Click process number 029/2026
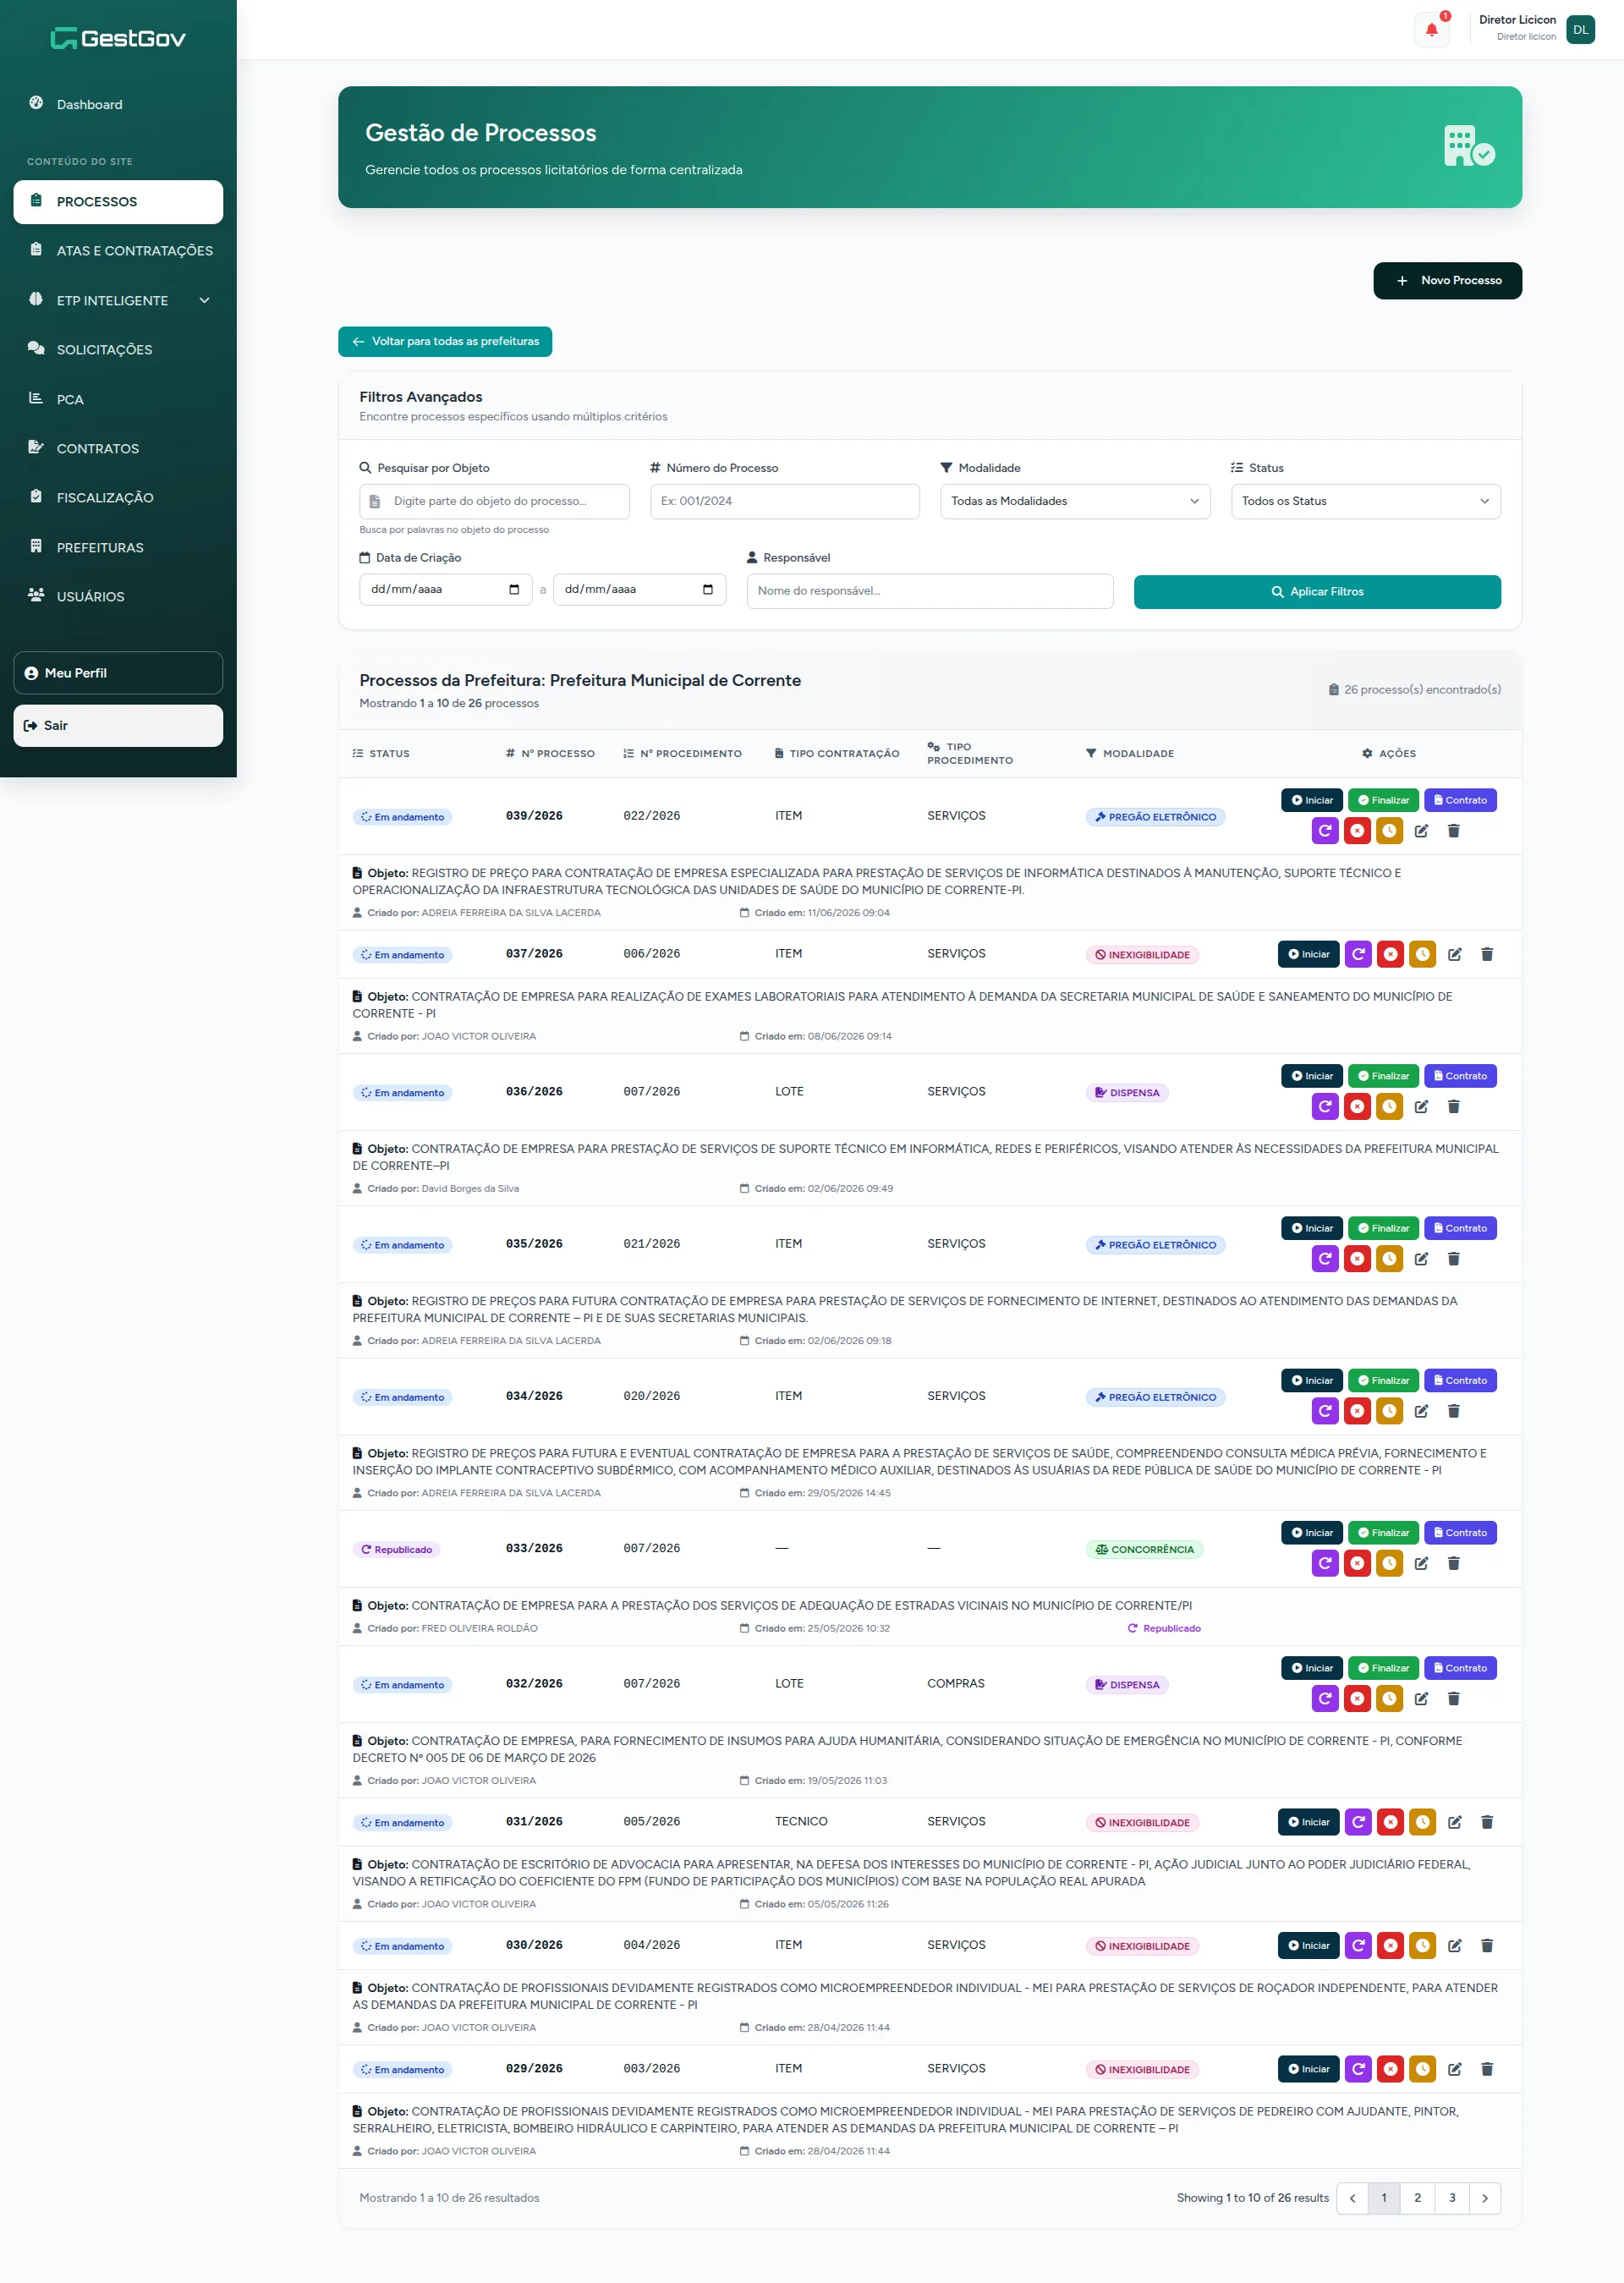 tap(534, 2068)
